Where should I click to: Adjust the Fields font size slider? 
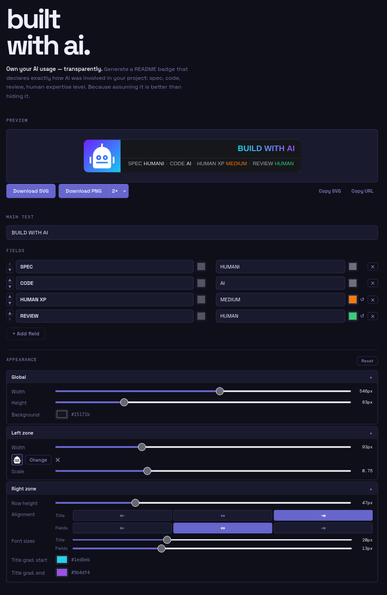tap(212, 548)
